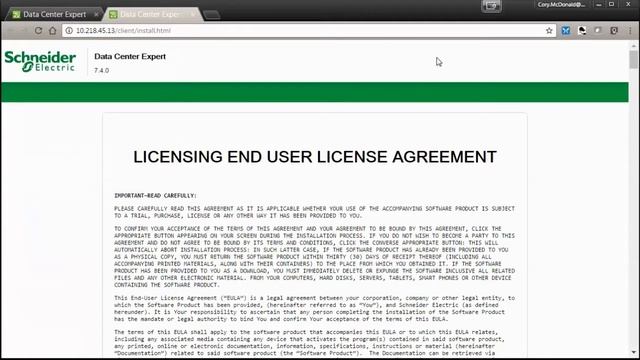Click the Licensing End User License Agreement title
Viewport: 640px width, 360px height.
point(315,157)
